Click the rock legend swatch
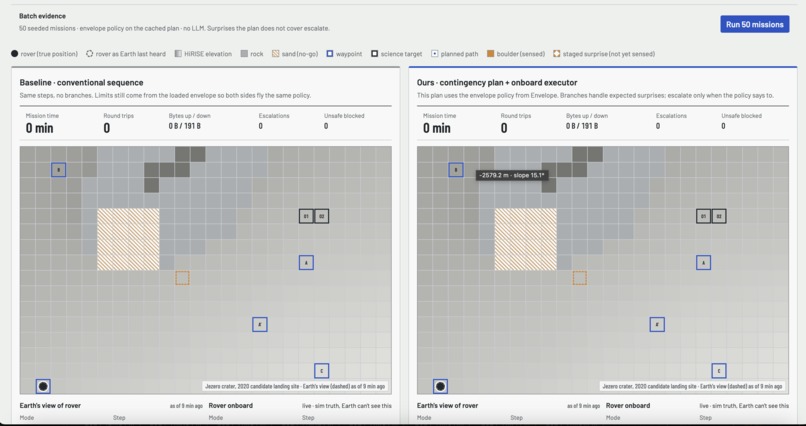Viewport: 806px width, 426px height. pyautogui.click(x=244, y=53)
